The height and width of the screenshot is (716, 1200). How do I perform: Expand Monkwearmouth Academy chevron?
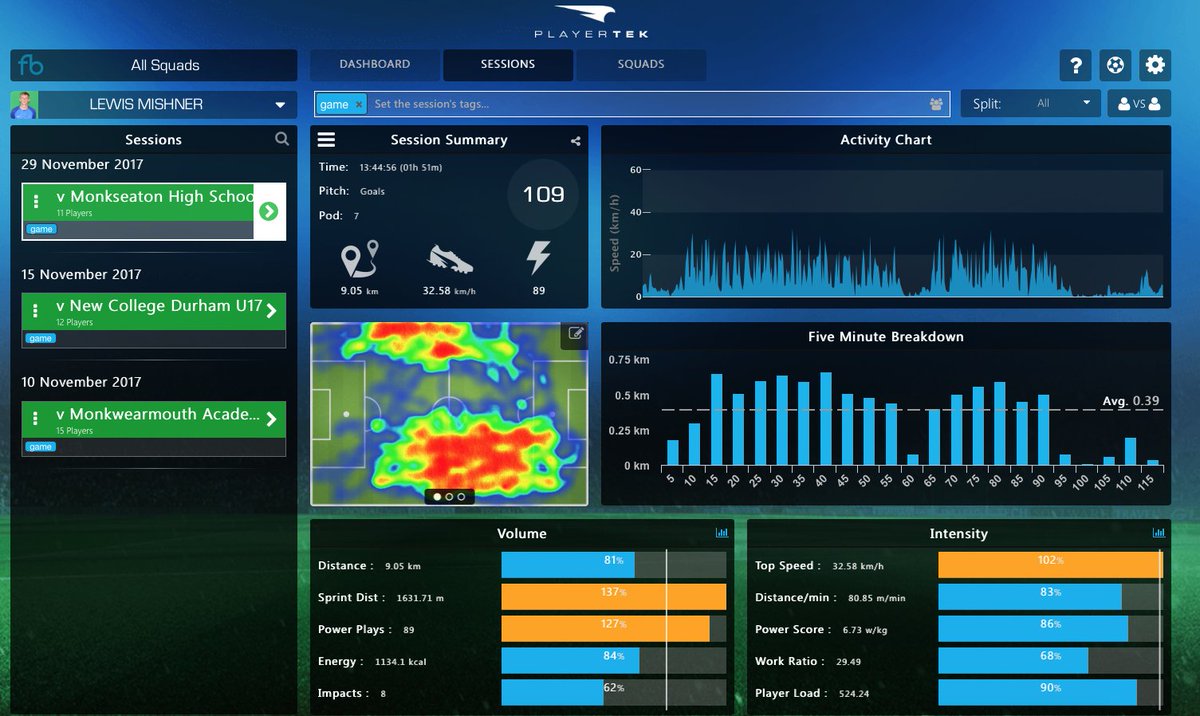point(272,419)
